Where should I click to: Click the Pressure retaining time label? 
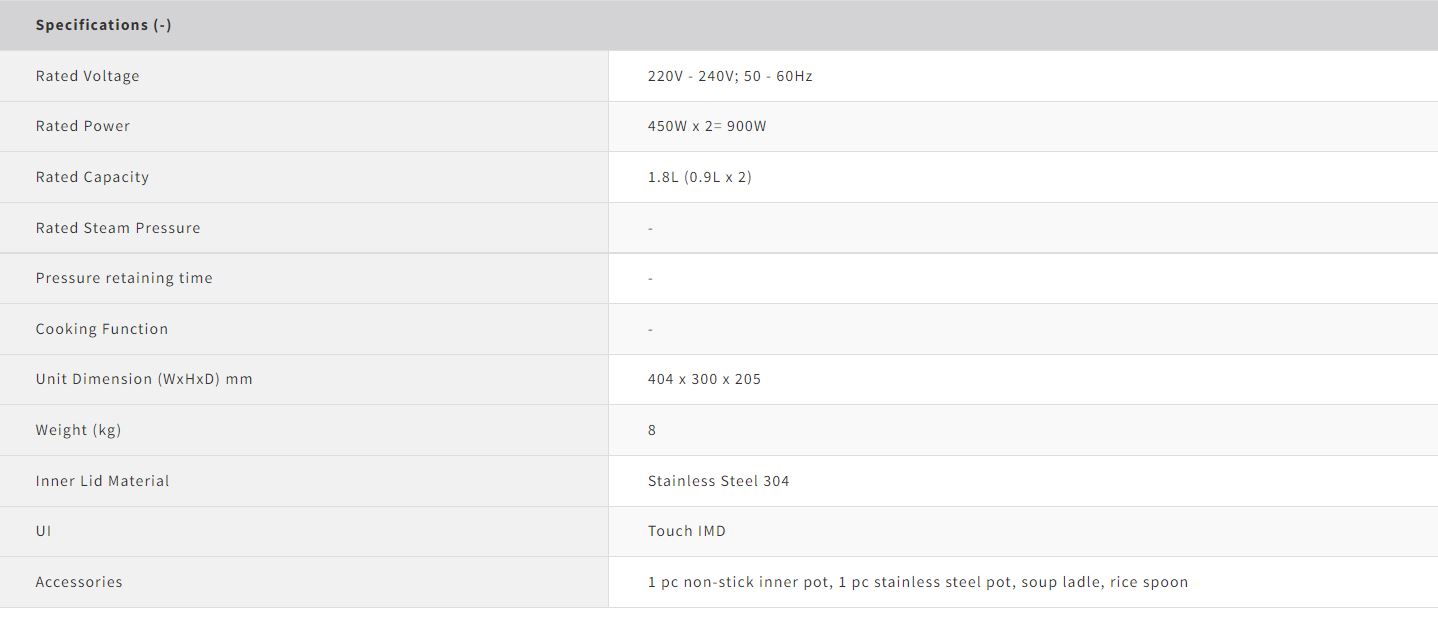tap(124, 278)
